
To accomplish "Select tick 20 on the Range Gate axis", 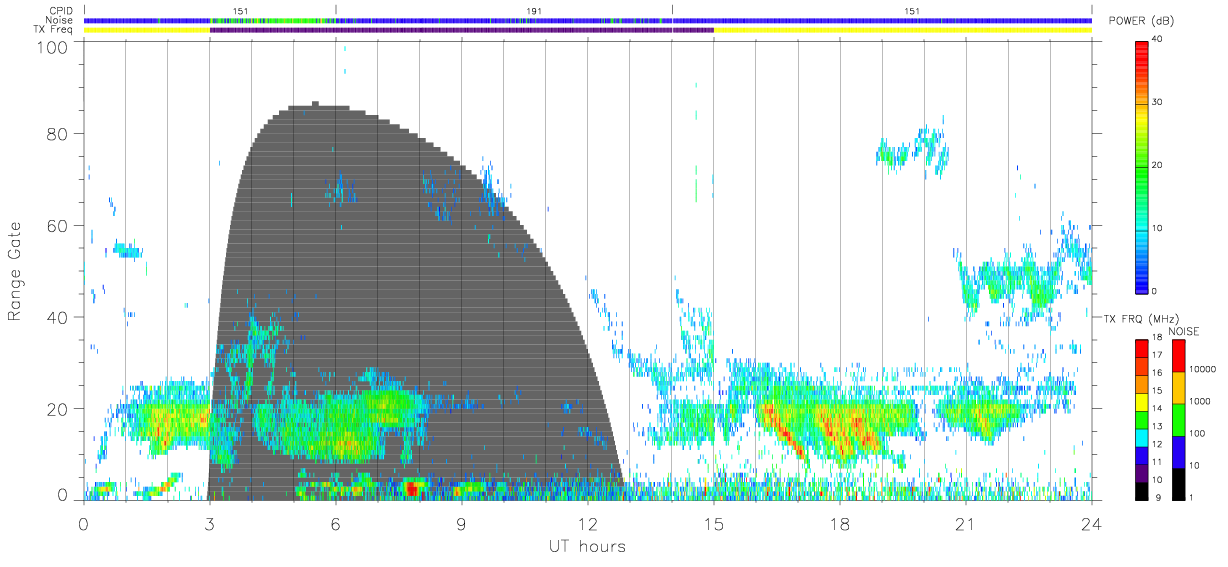I will point(57,409).
